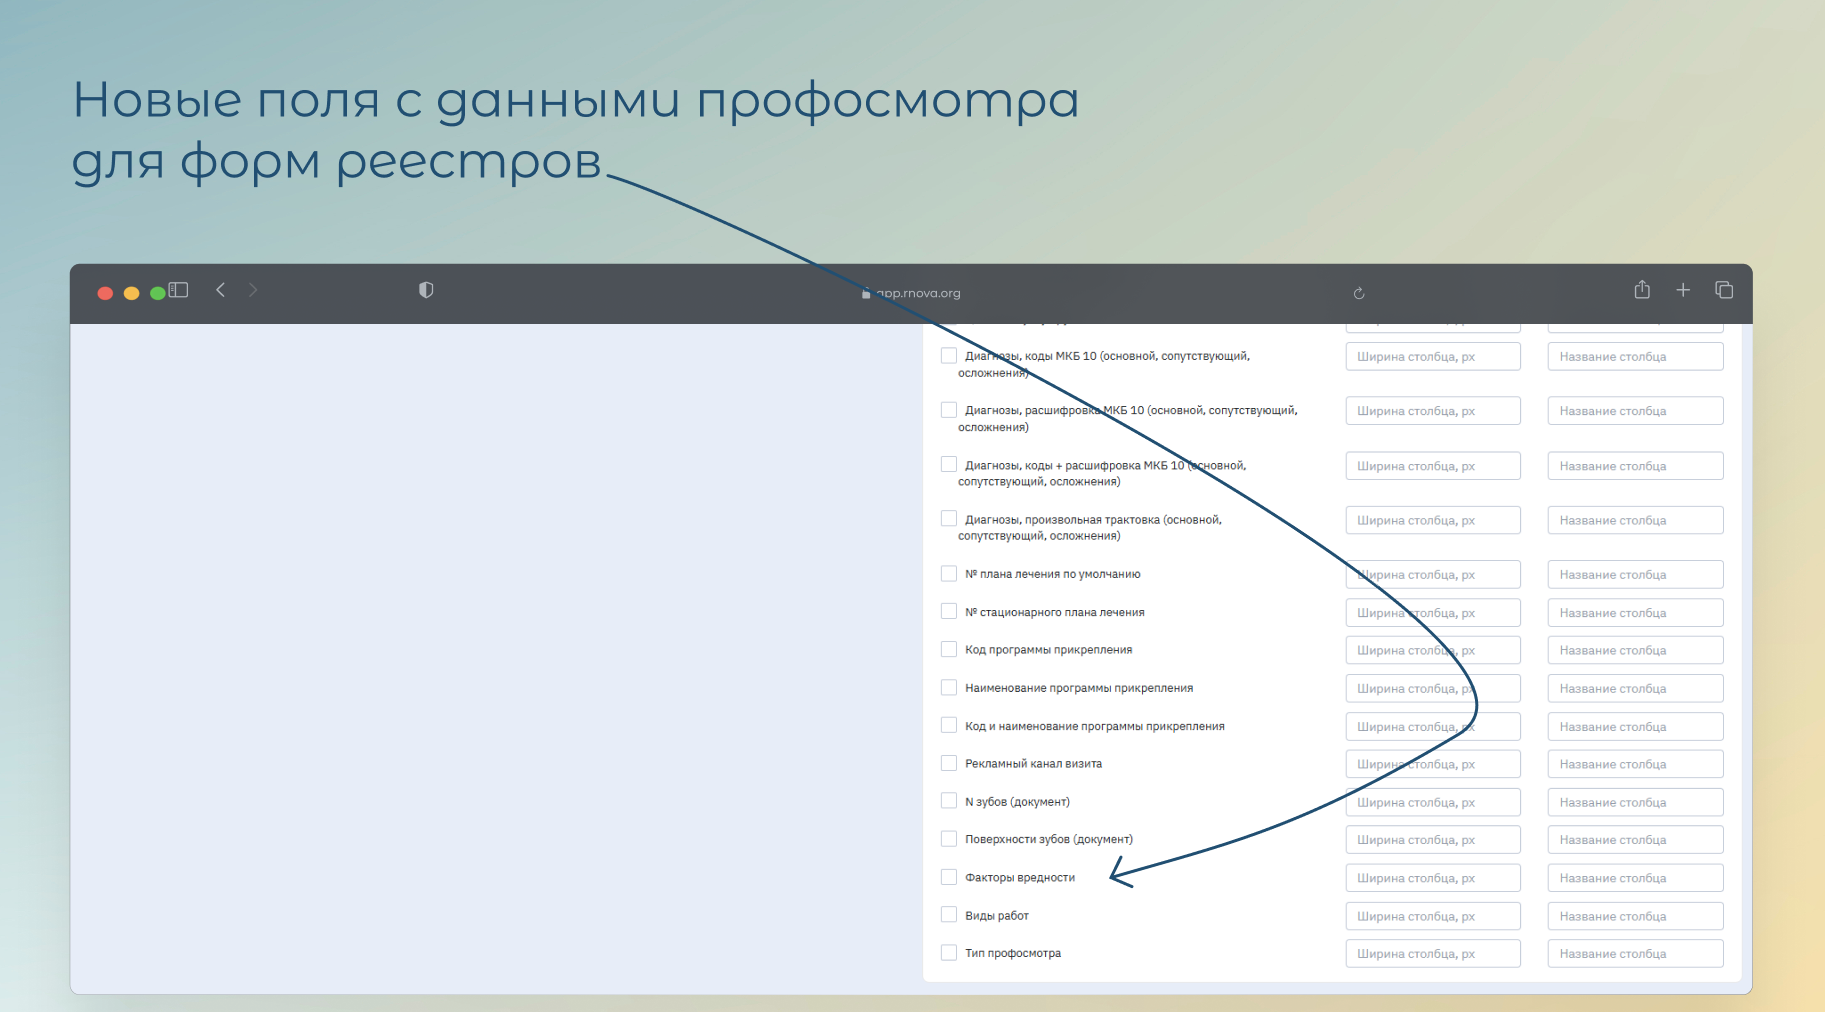Tick the Тип профосмотра checkbox
The image size is (1825, 1012).
click(x=949, y=953)
